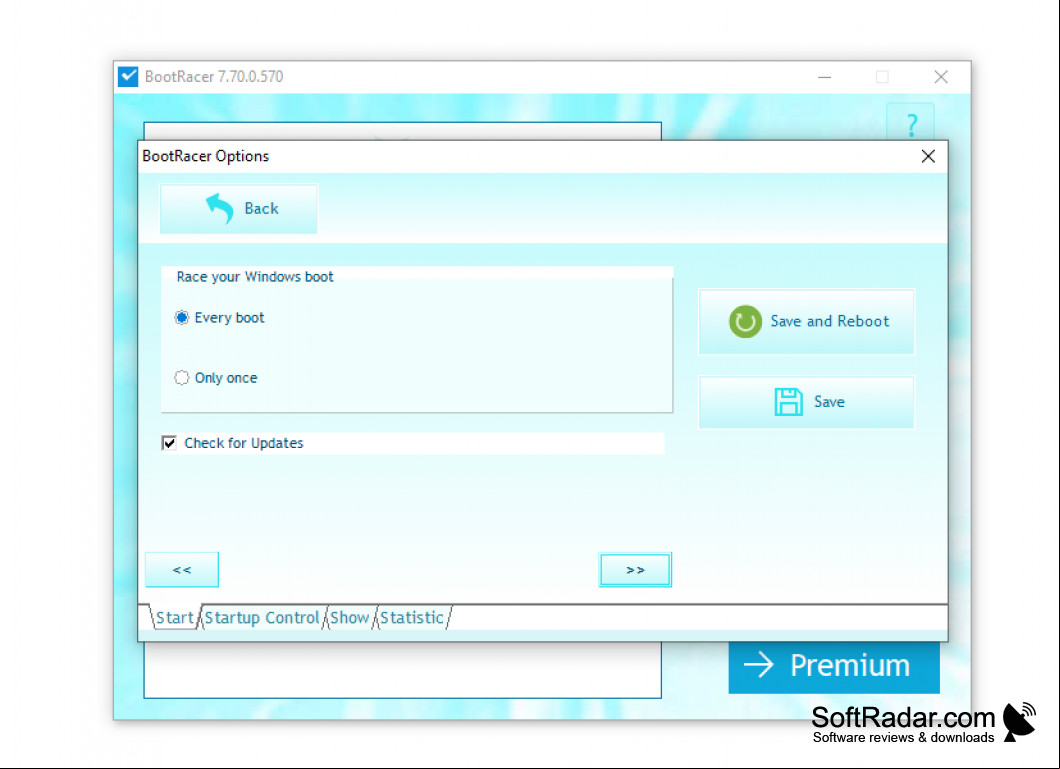Go to next page with >> button
Viewport: 1060px width, 769px height.
pos(635,570)
